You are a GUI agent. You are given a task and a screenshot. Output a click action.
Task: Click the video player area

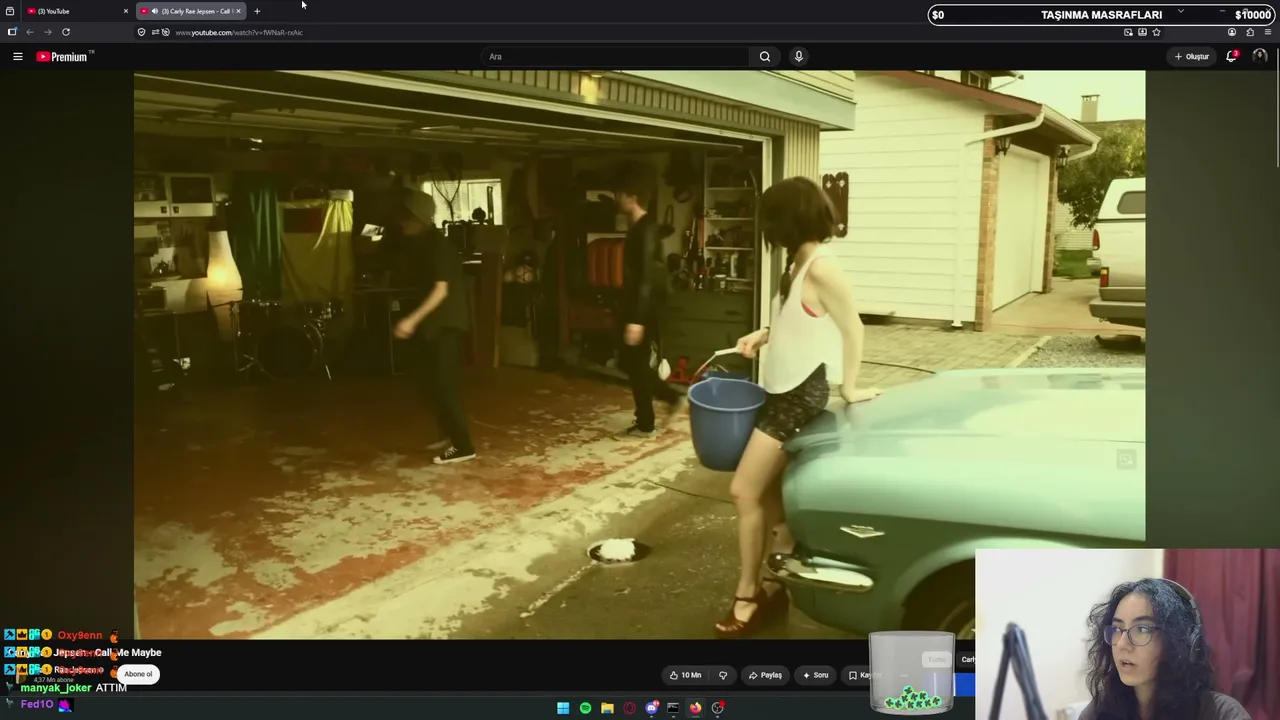coord(640,354)
